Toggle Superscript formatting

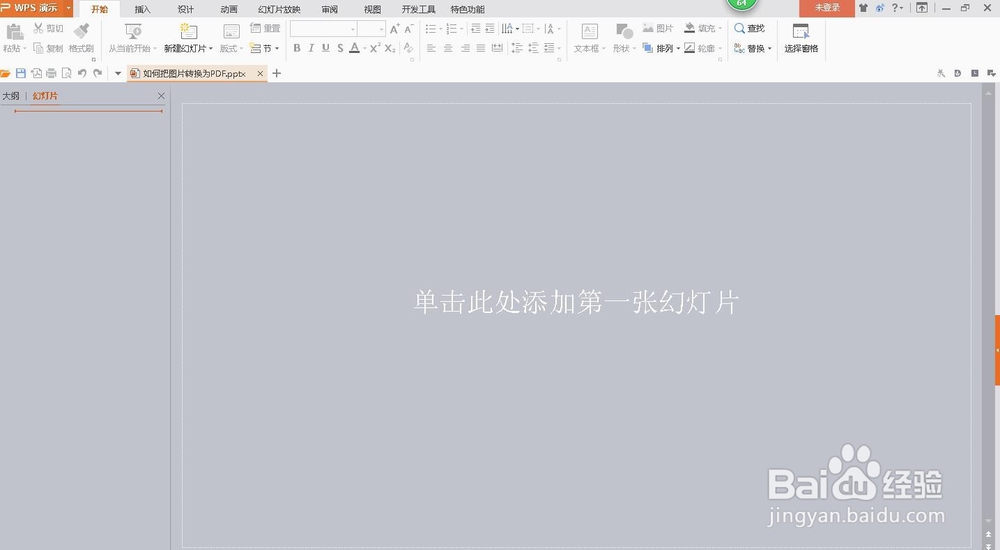coord(375,48)
